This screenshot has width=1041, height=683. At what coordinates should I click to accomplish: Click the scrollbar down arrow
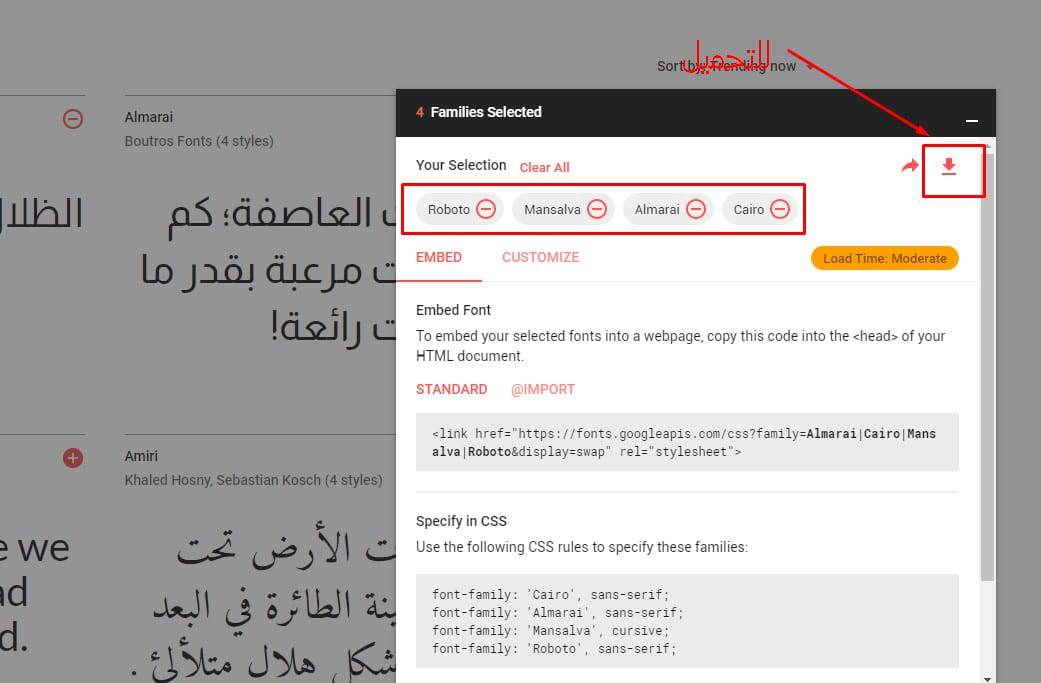point(987,678)
